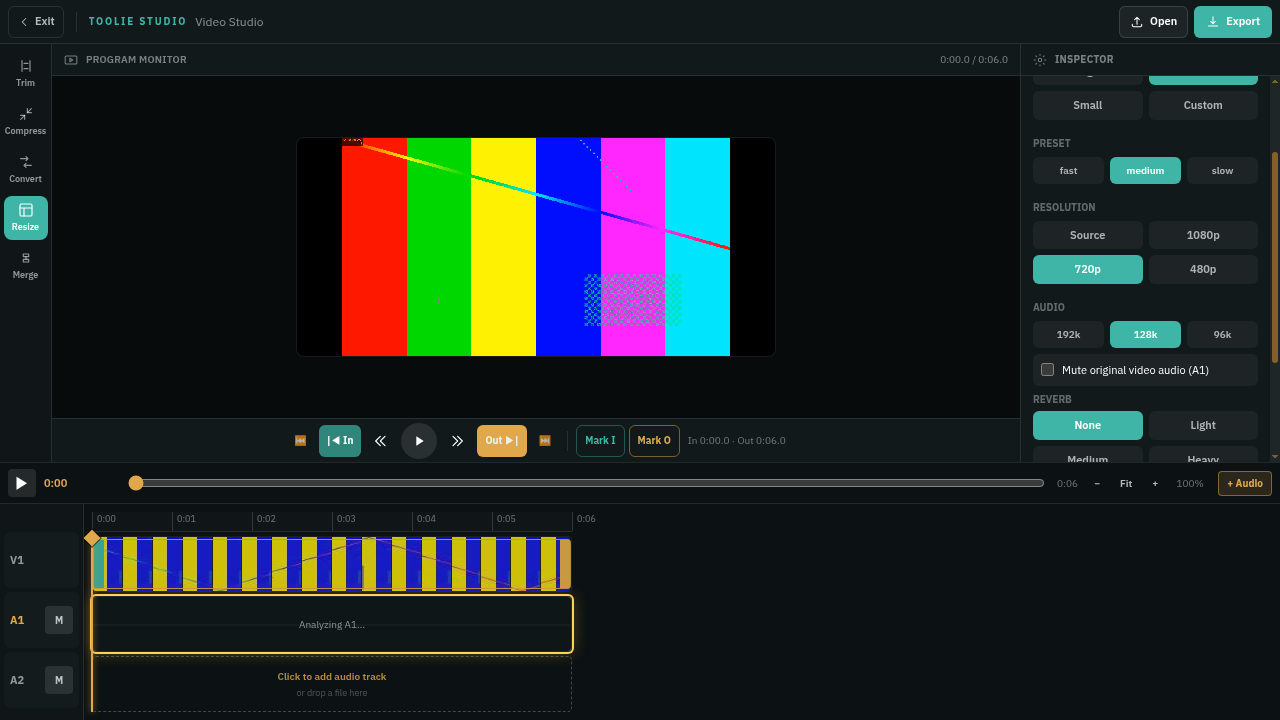The image size is (1280, 720).
Task: Switch to the Convert tool
Action: point(26,169)
